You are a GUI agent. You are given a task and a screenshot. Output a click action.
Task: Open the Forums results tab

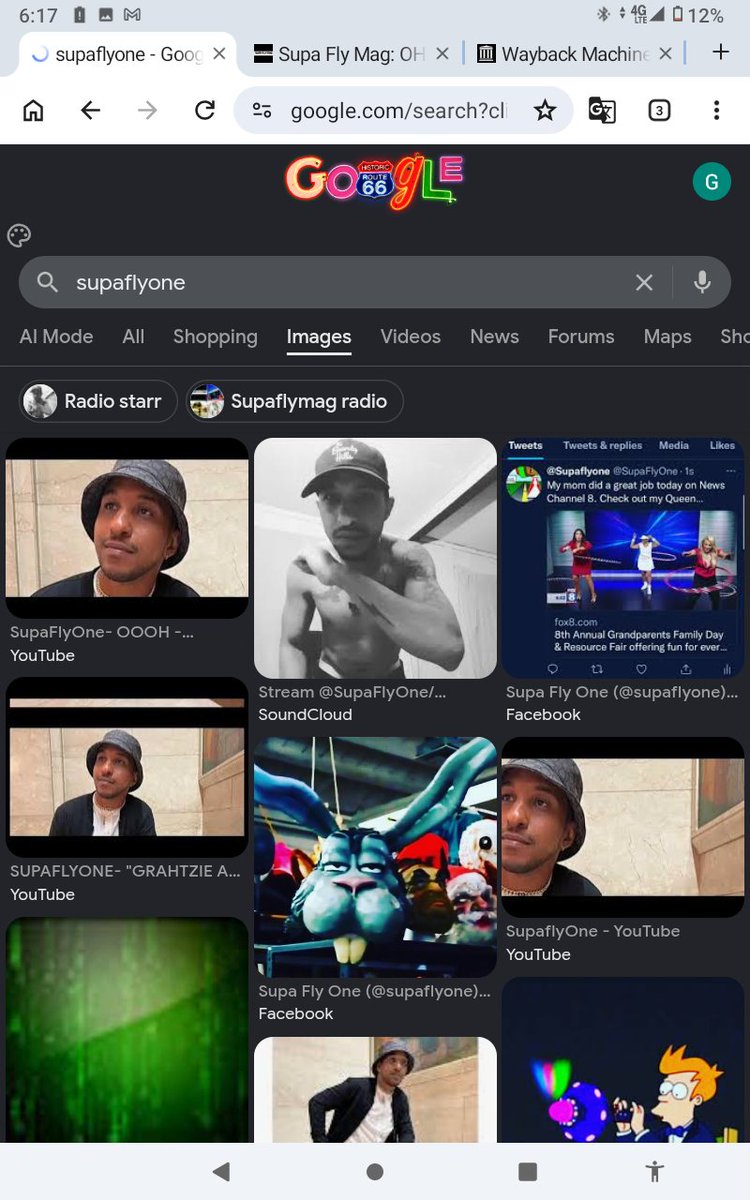click(x=581, y=337)
